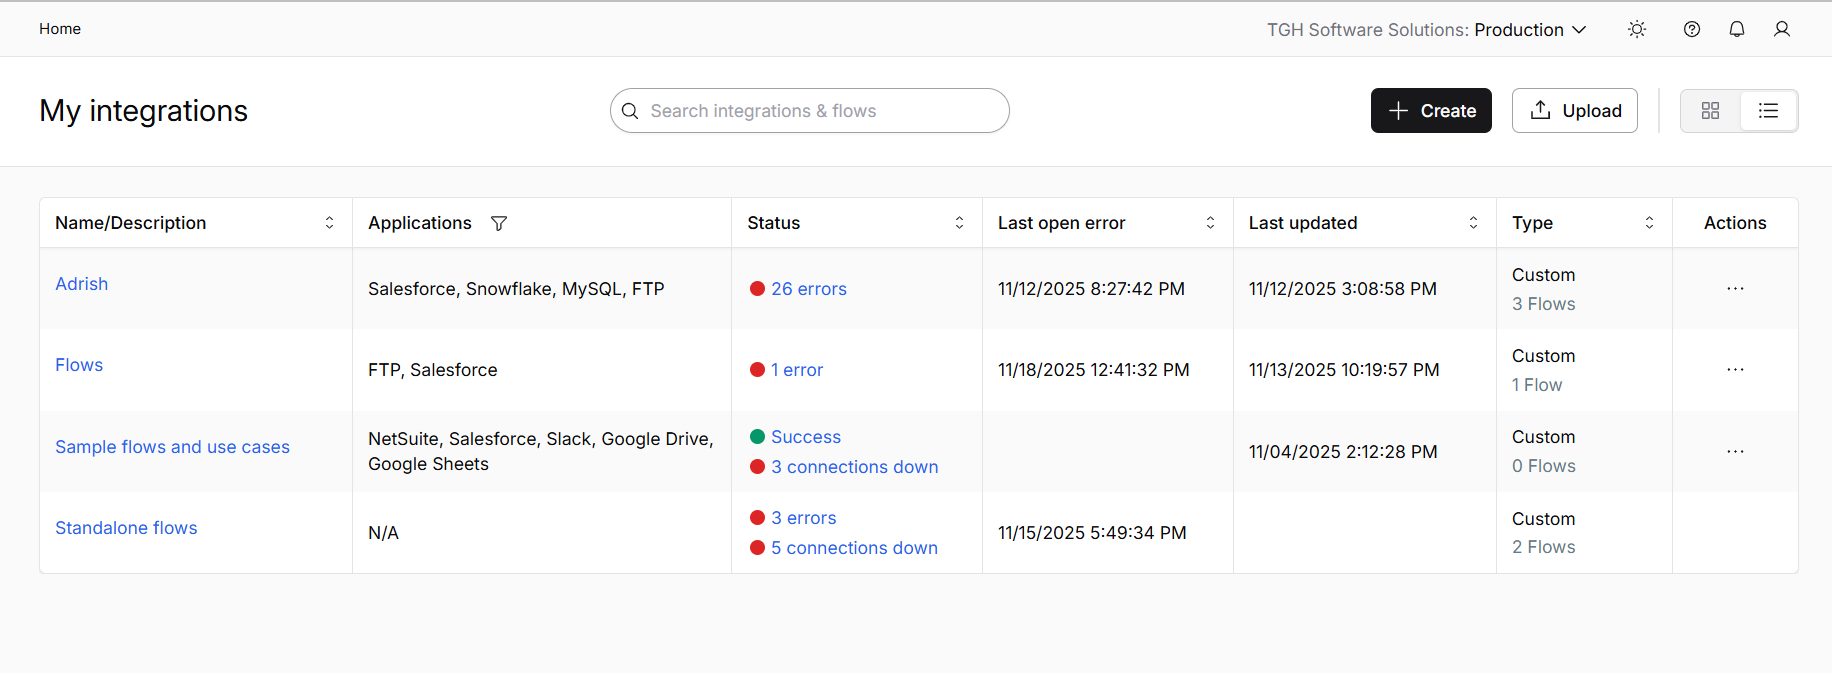Switch to list view
Viewport: 1832px width, 673px height.
point(1768,111)
